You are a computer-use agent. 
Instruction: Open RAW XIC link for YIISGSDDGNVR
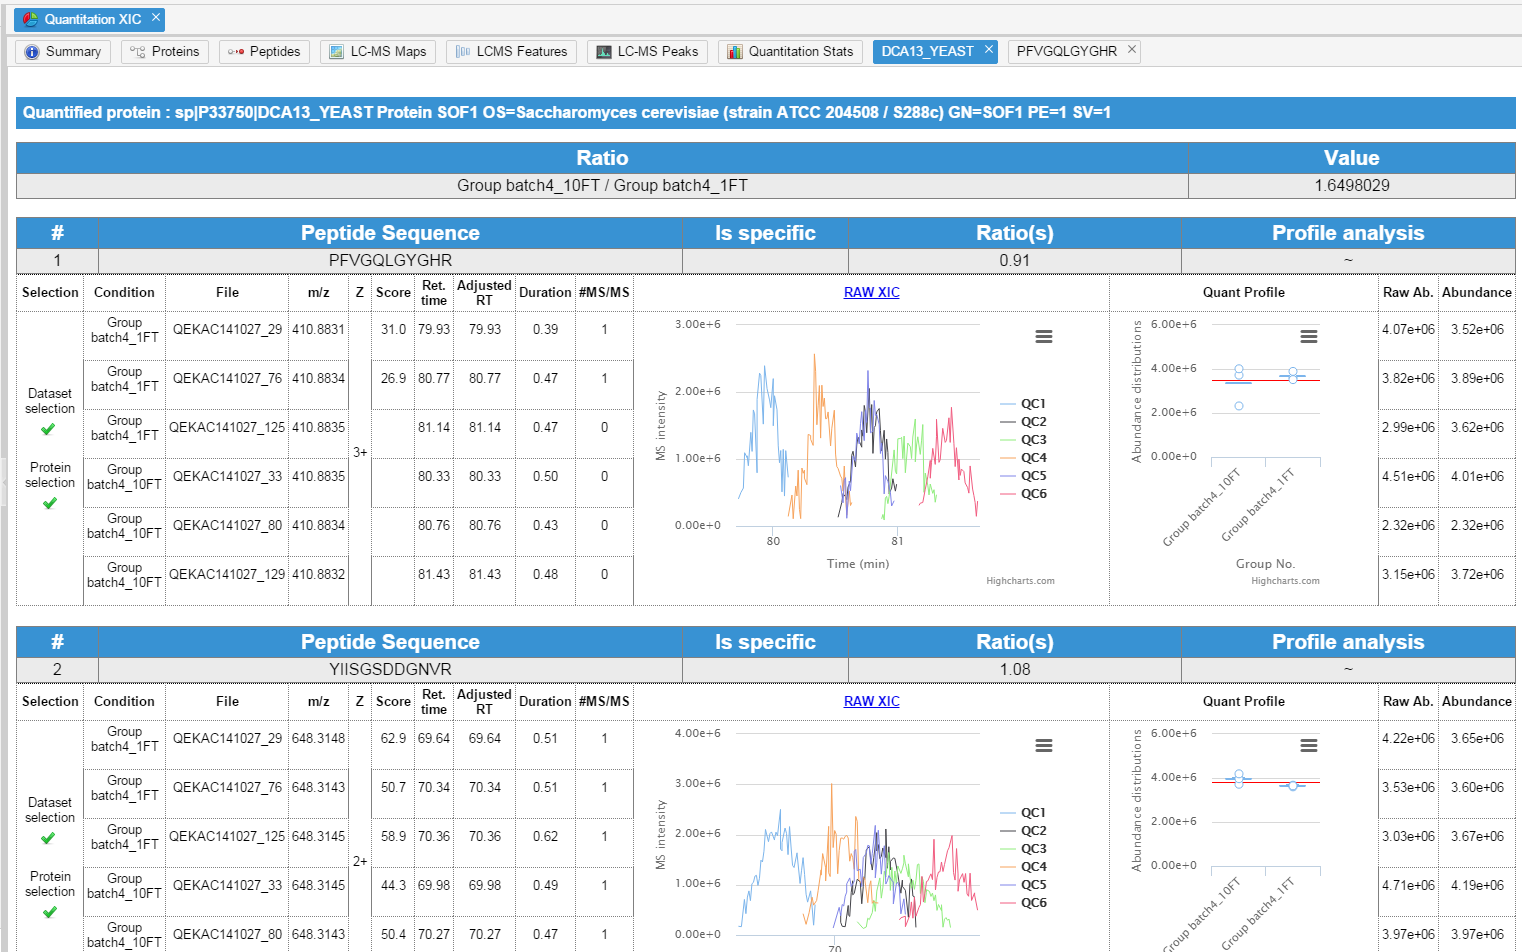pos(871,701)
